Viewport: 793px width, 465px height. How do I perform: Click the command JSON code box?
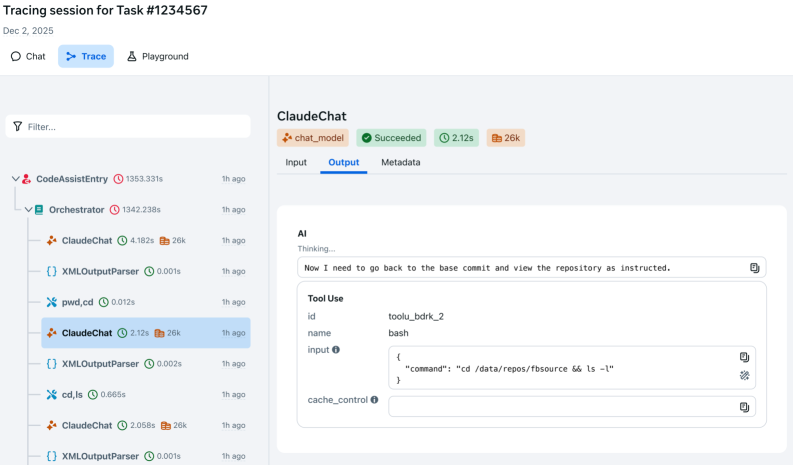[572, 368]
